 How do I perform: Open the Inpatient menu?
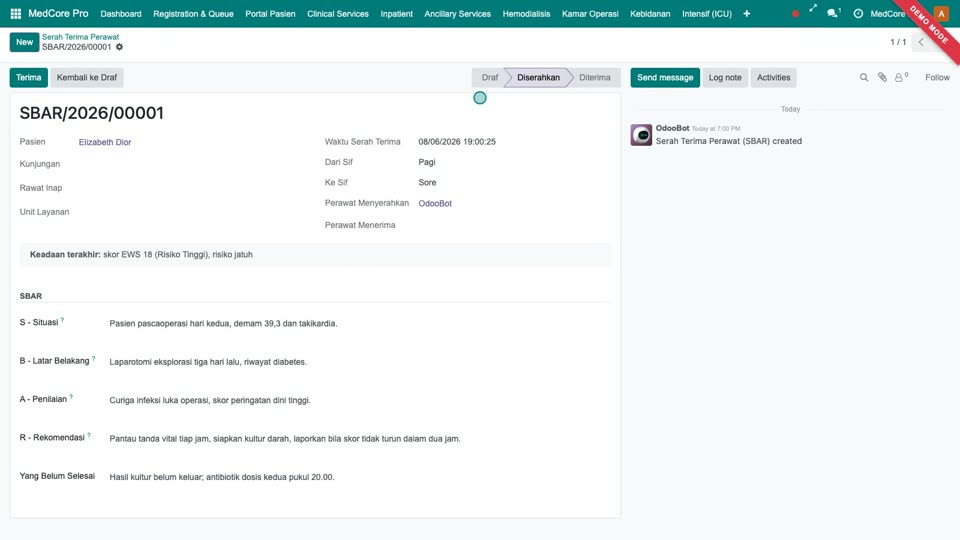click(396, 13)
